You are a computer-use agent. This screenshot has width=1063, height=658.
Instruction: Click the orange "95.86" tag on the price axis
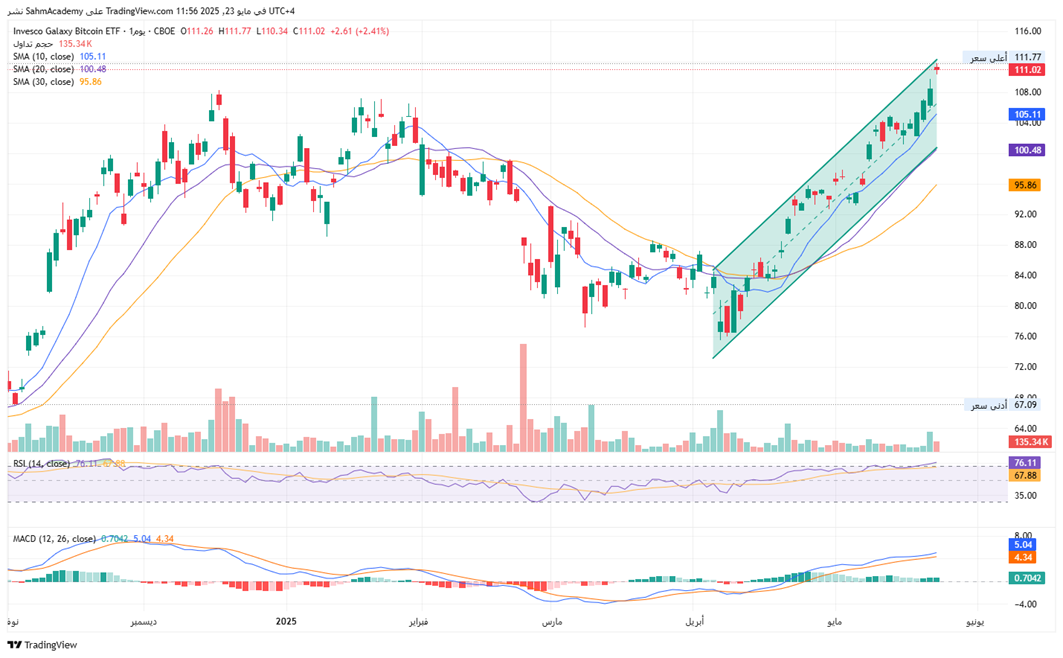[1025, 185]
